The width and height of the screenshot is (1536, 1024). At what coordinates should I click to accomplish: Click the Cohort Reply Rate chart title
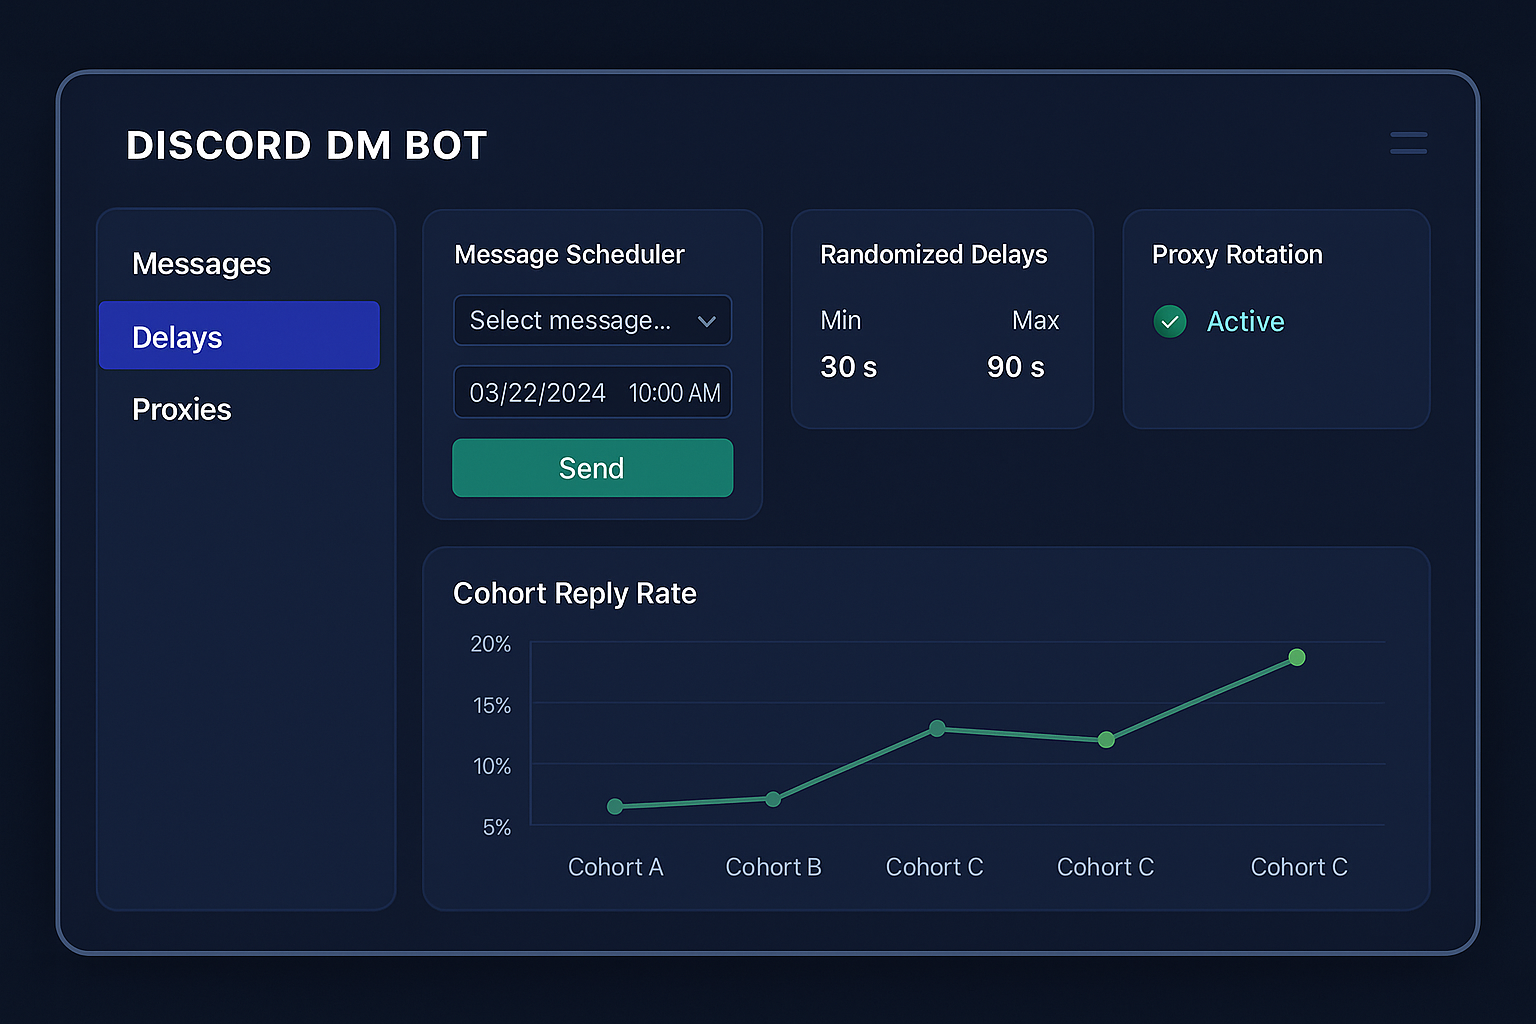pos(575,593)
